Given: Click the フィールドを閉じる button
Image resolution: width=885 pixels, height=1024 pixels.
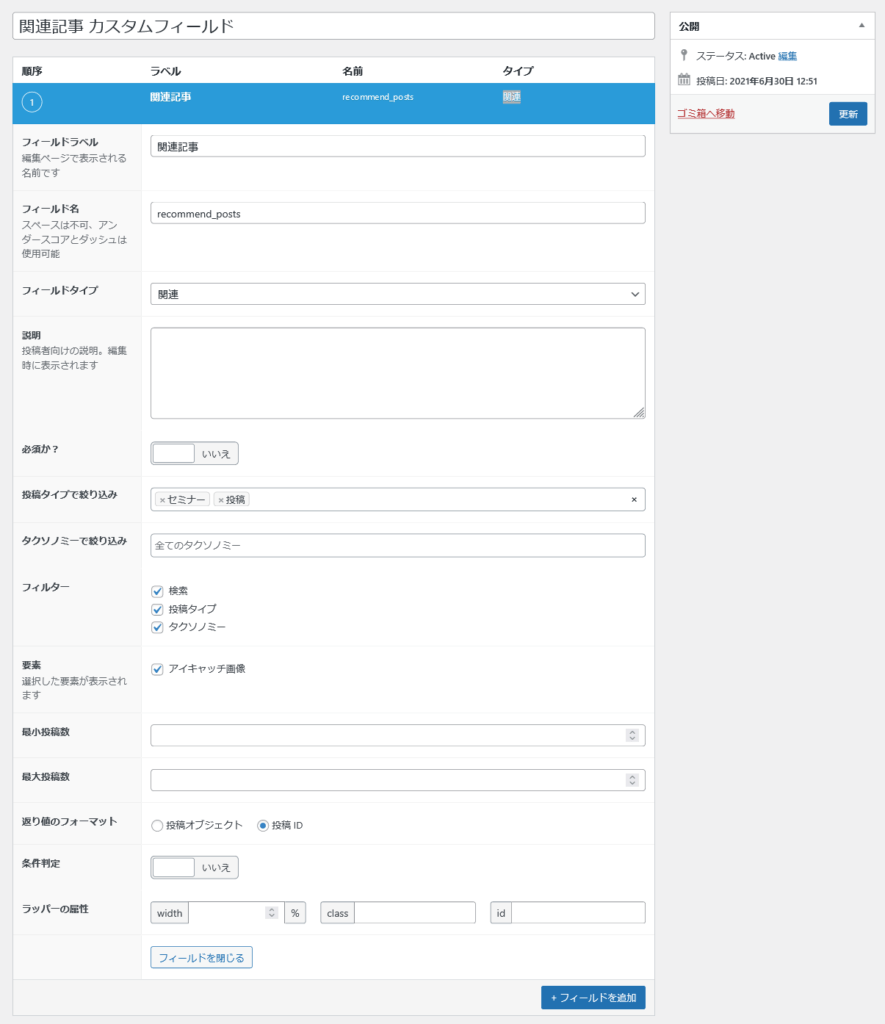Looking at the screenshot, I should coord(201,957).
